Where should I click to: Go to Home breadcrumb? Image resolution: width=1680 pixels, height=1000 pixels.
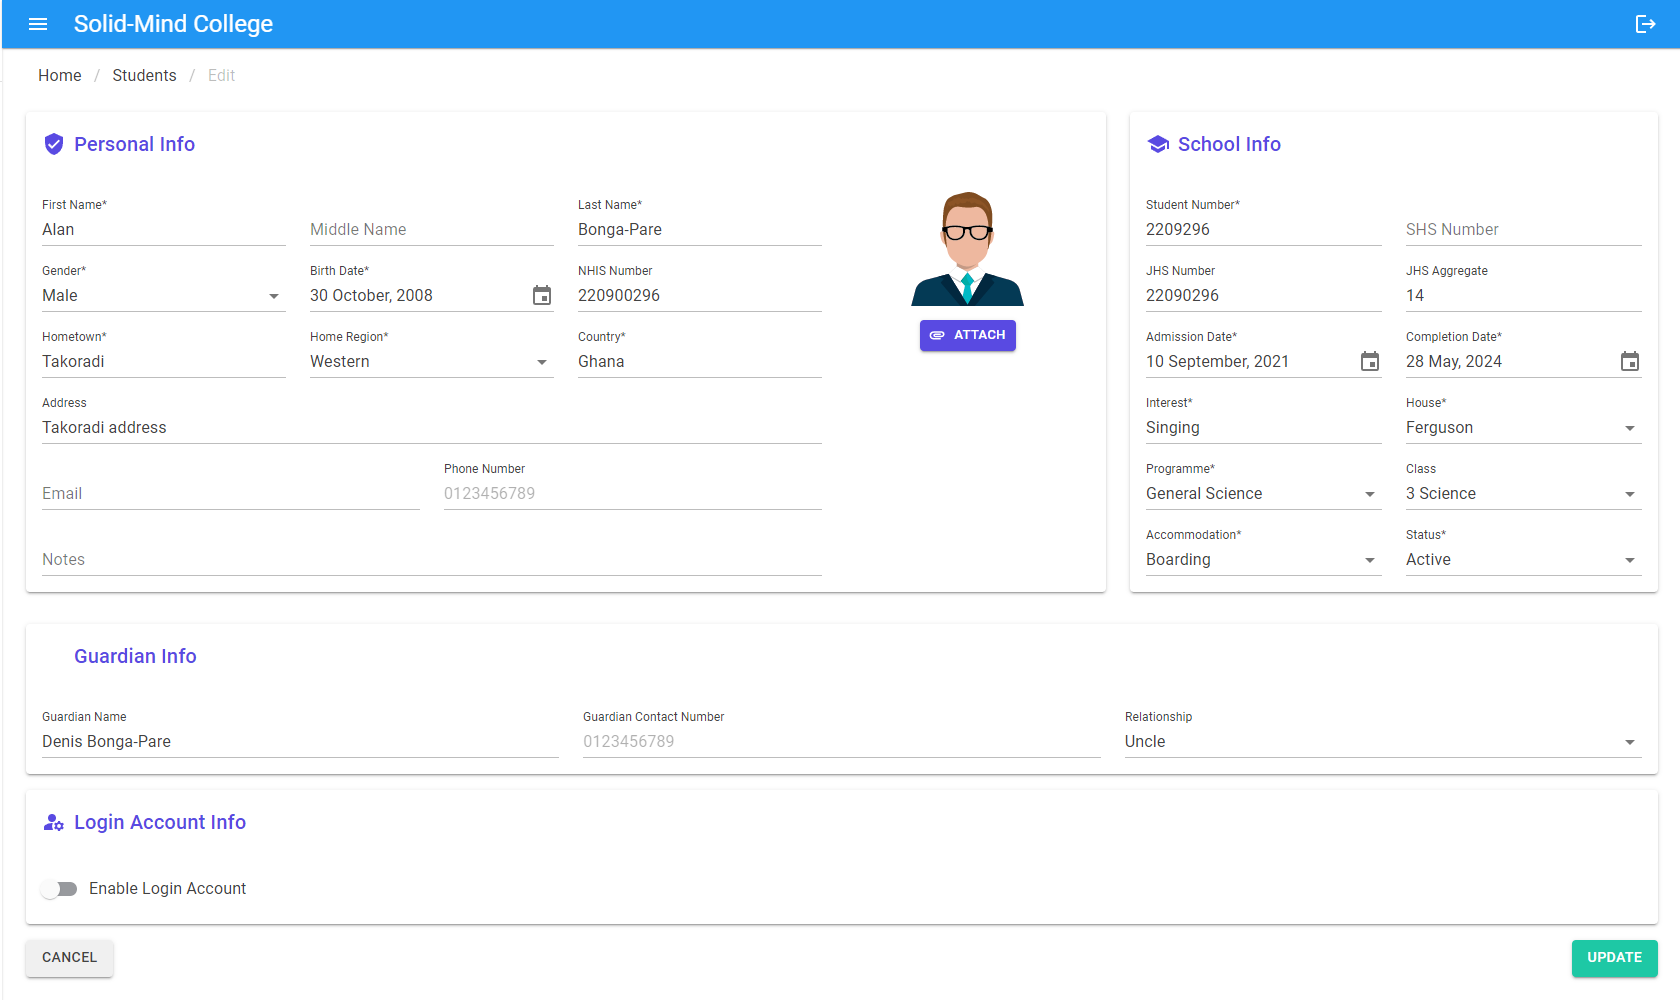pyautogui.click(x=60, y=76)
